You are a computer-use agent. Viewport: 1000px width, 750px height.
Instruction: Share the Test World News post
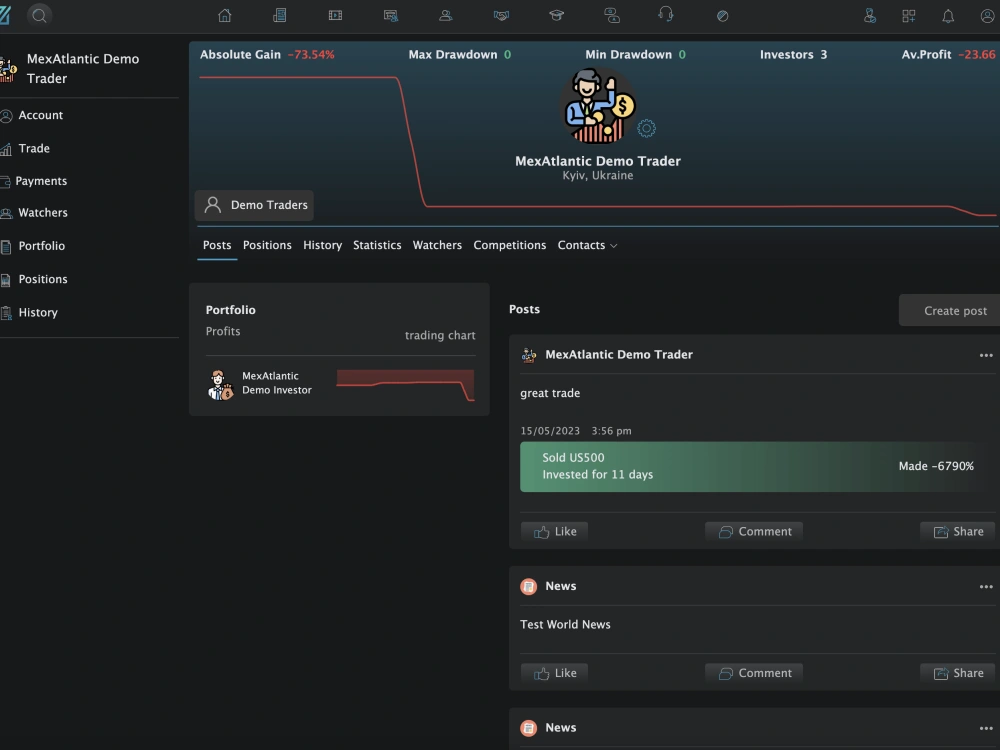point(958,673)
